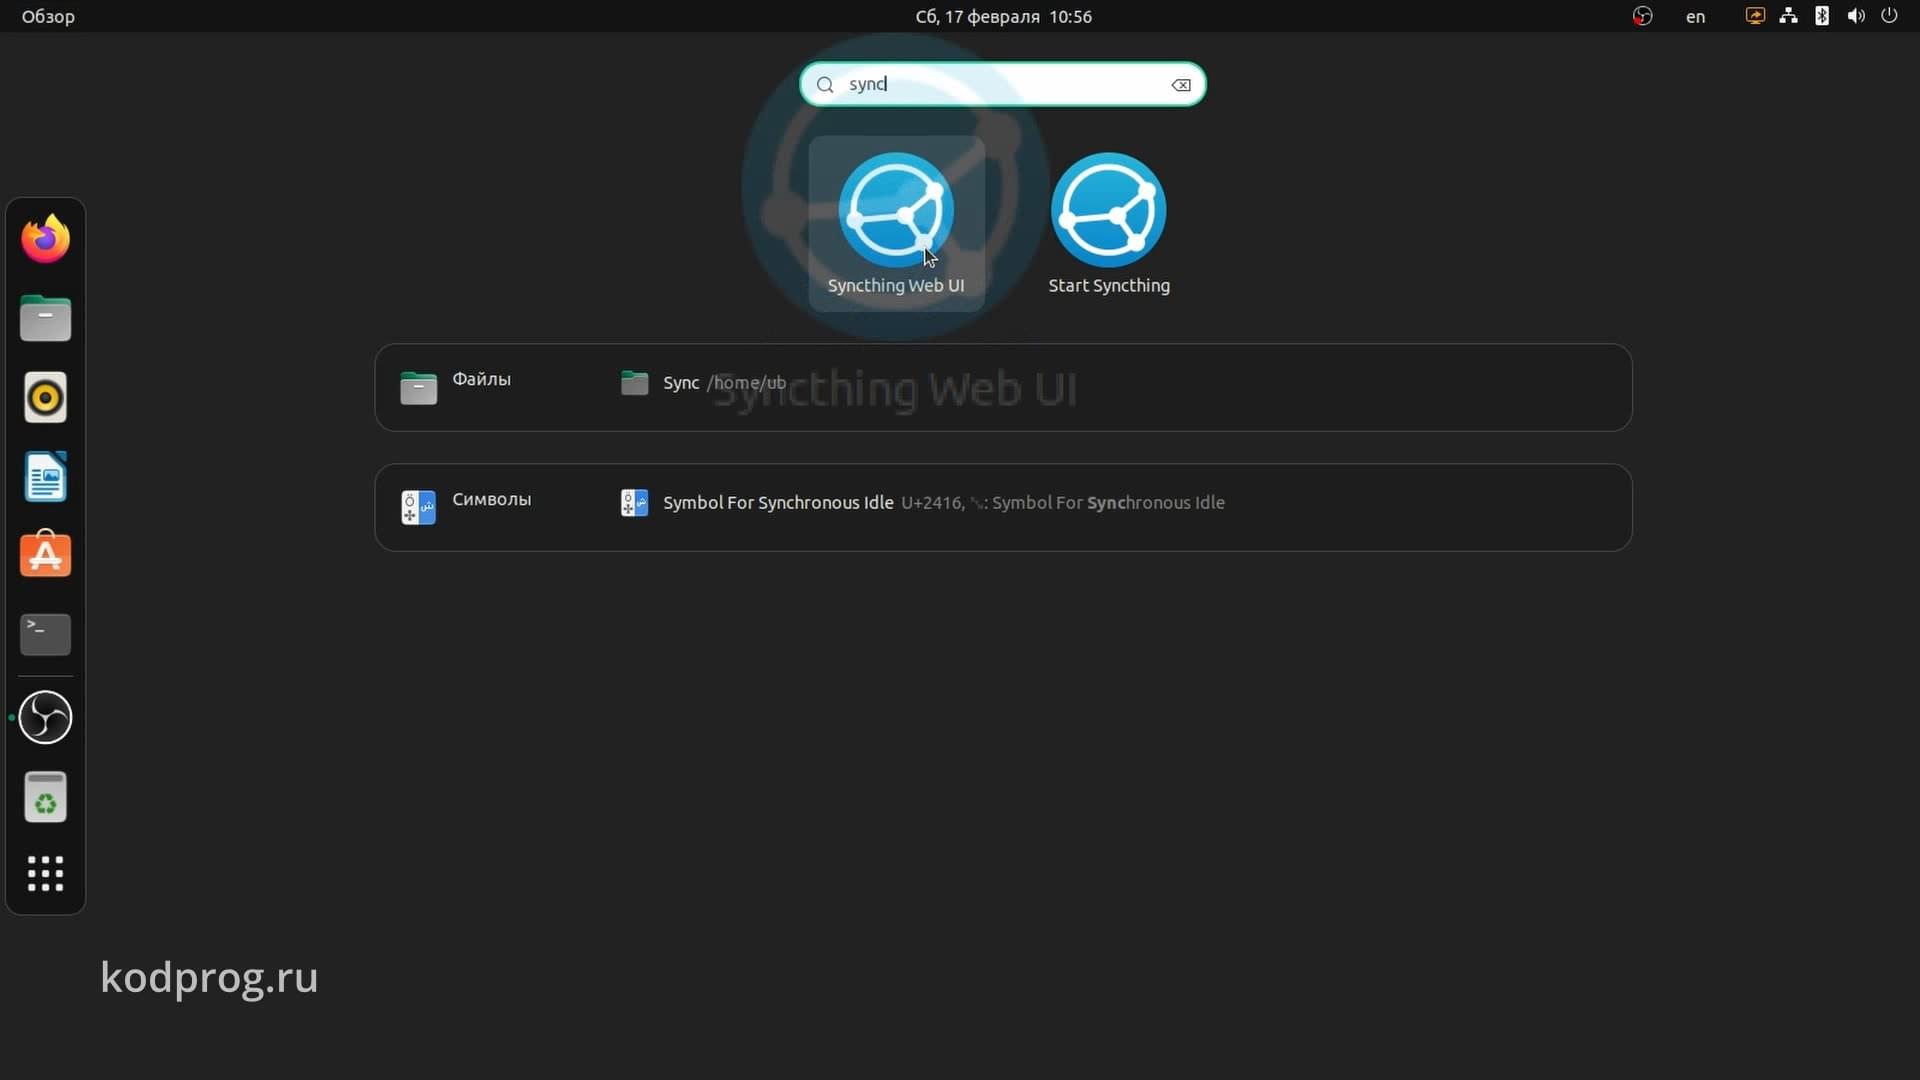Open Символы search provider

point(466,507)
